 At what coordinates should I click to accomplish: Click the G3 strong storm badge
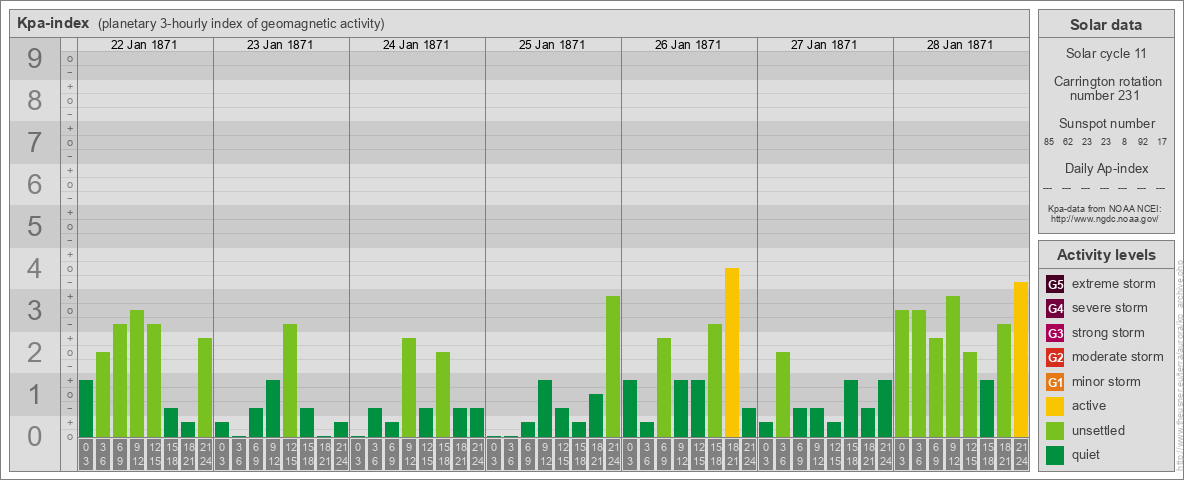coord(1055,333)
